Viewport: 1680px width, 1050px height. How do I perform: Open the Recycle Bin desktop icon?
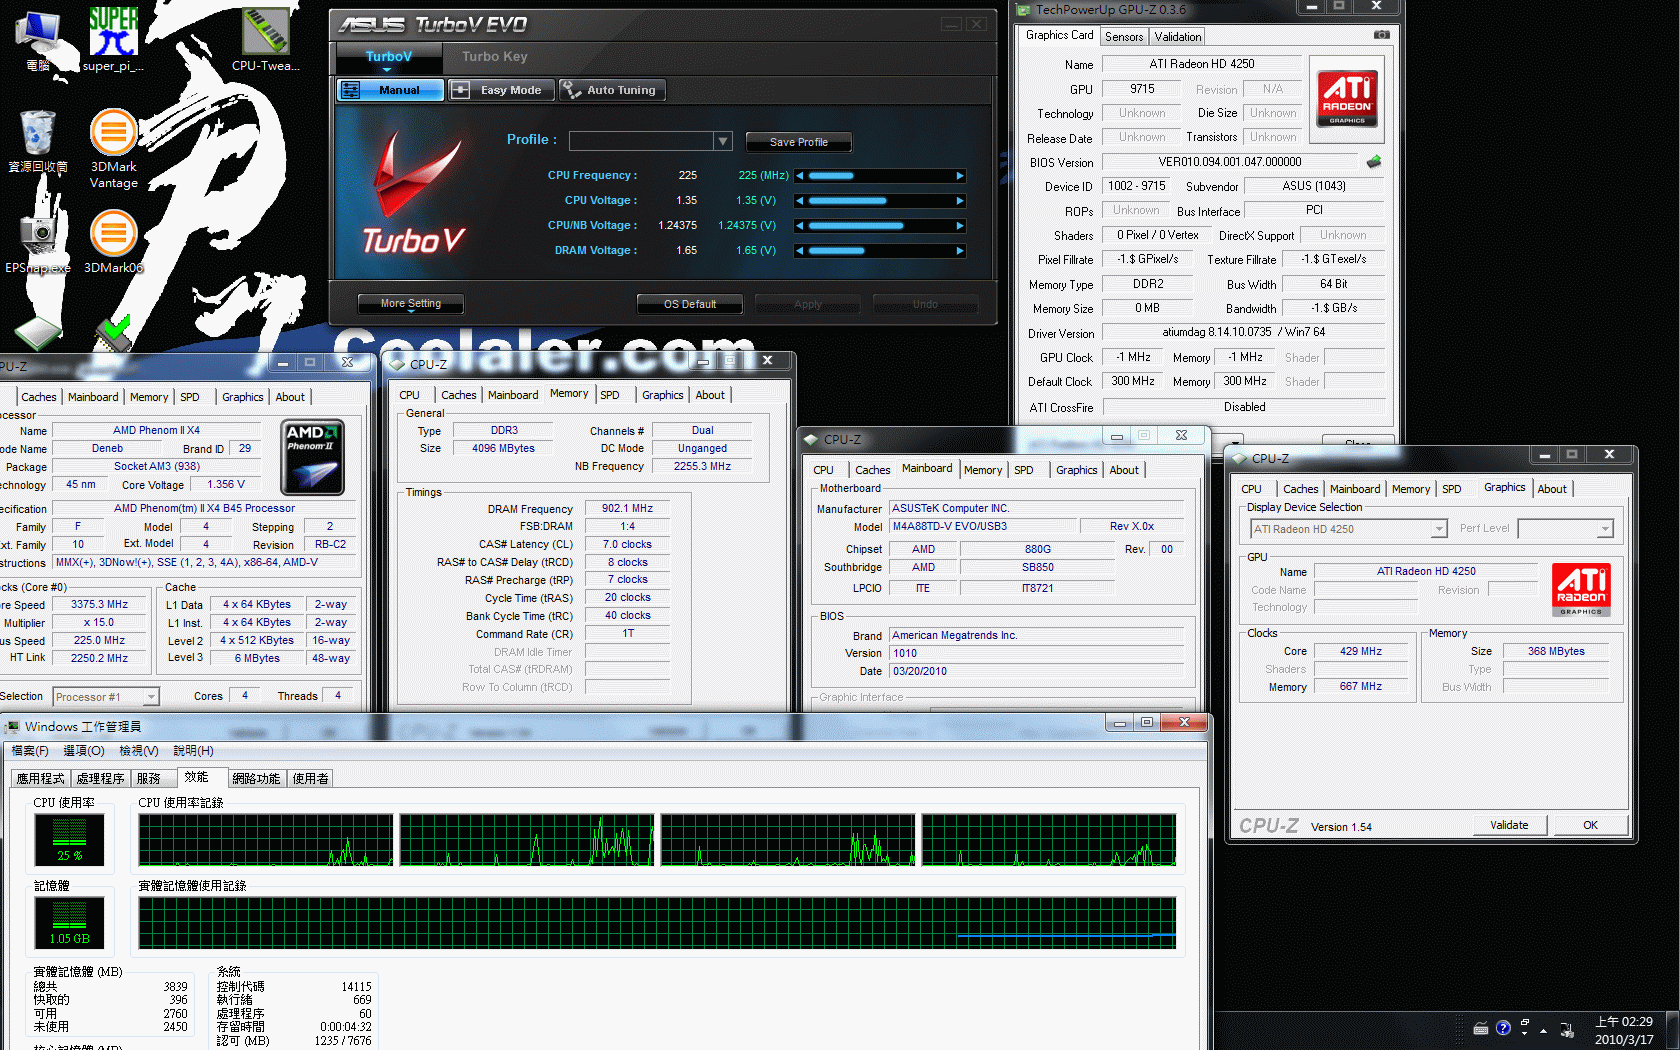(38, 142)
